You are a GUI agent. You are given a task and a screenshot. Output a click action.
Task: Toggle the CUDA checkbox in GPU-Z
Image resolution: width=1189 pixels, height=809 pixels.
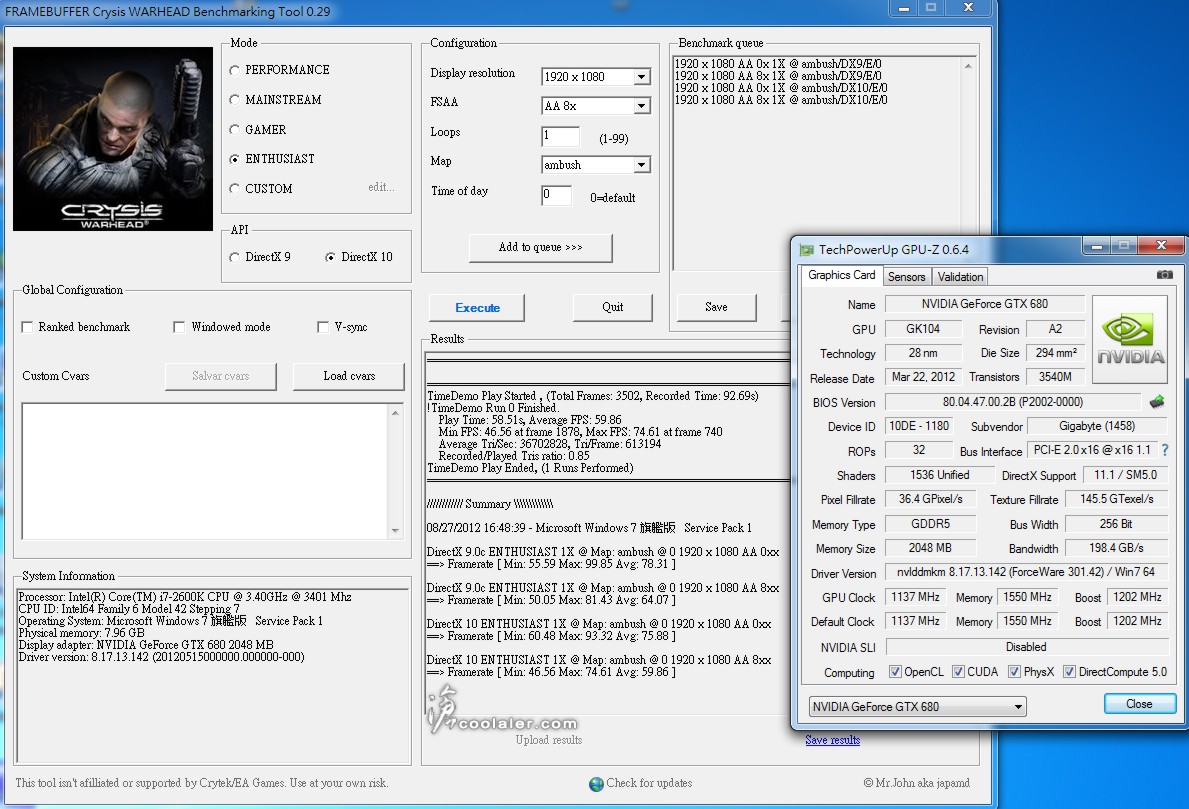coord(958,671)
